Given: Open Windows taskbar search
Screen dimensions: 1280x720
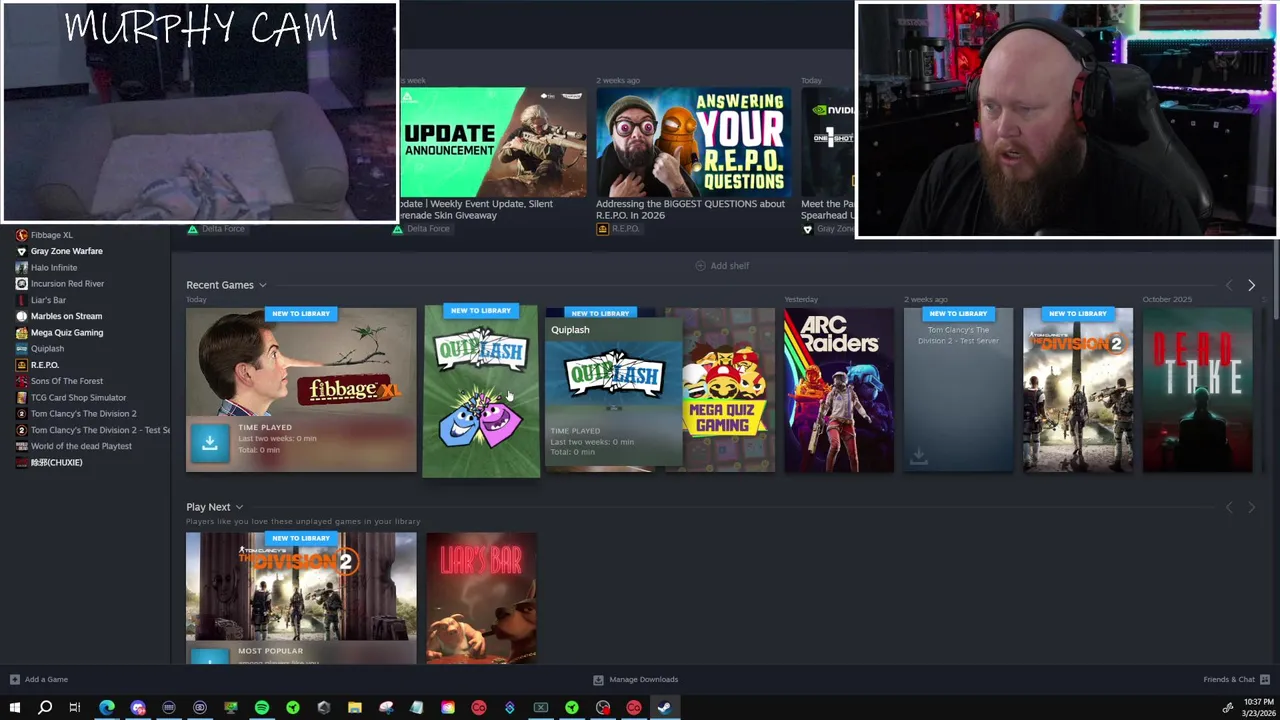Looking at the screenshot, I should [45, 708].
